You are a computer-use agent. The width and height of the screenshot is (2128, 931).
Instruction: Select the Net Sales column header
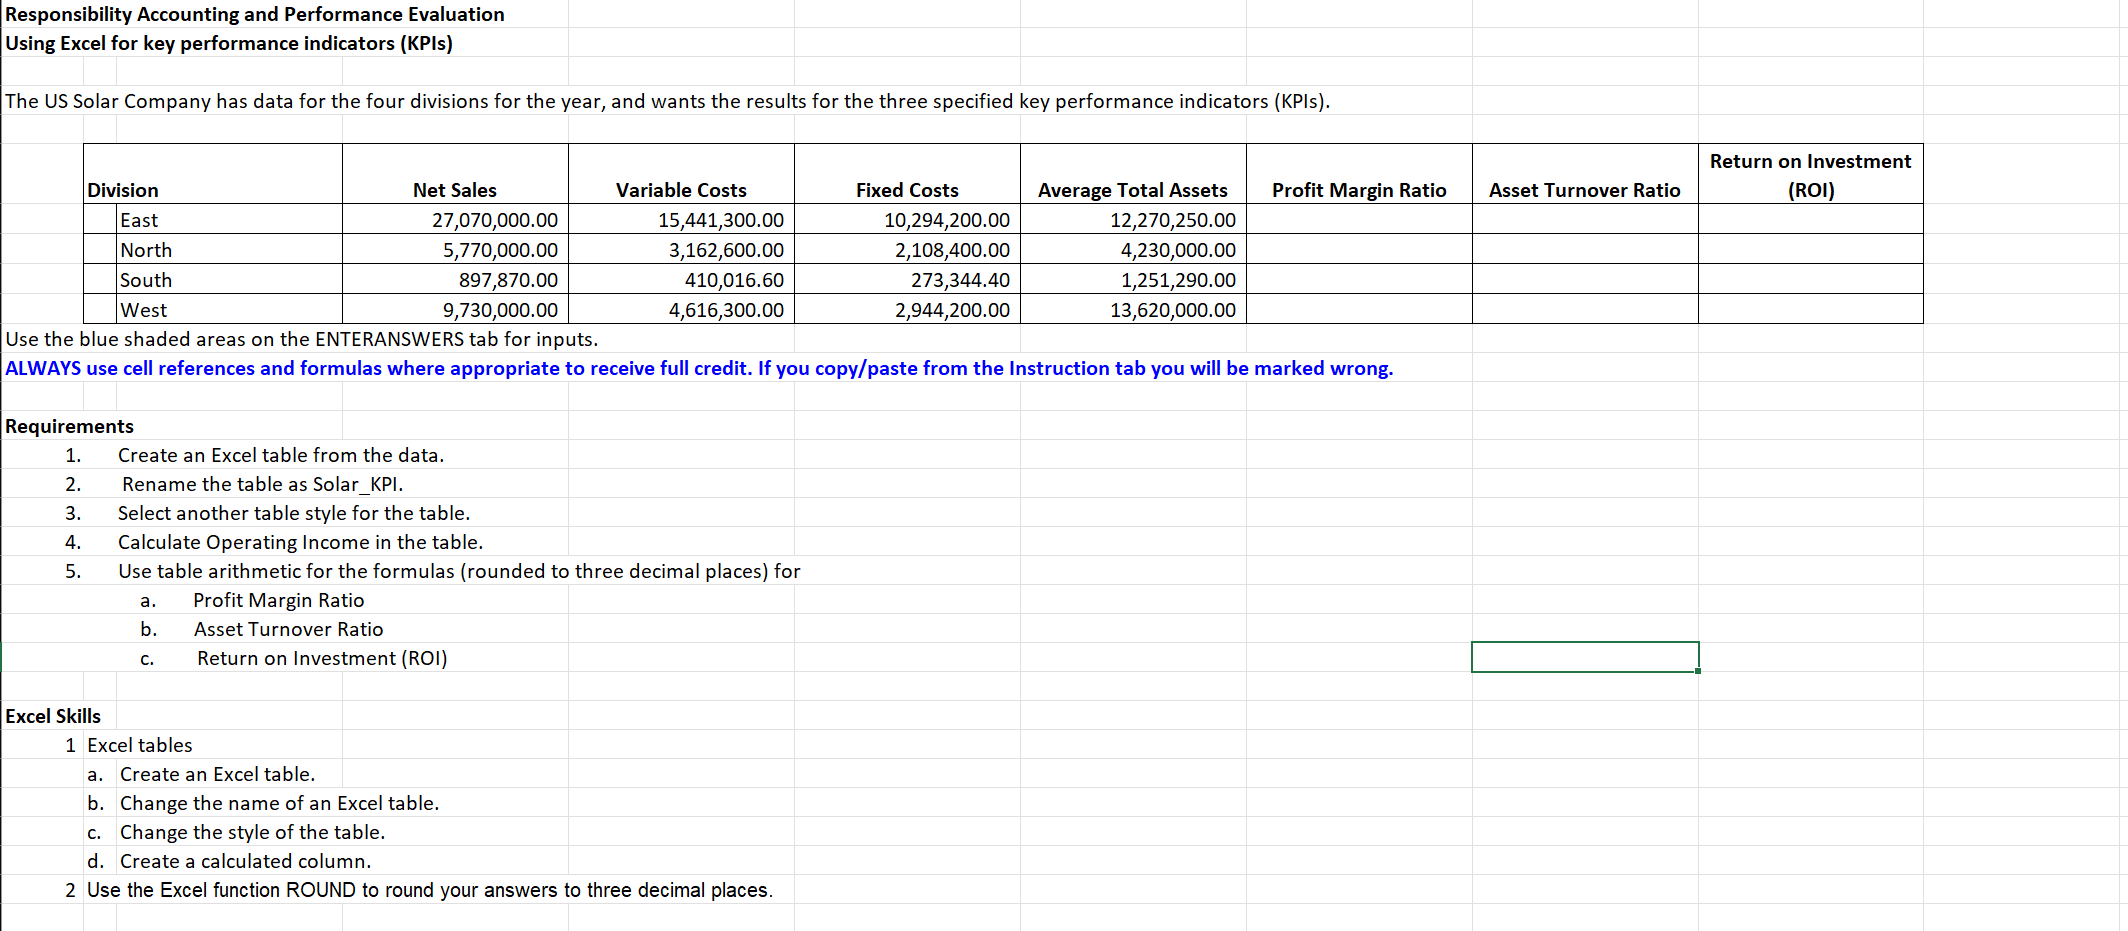pos(455,175)
